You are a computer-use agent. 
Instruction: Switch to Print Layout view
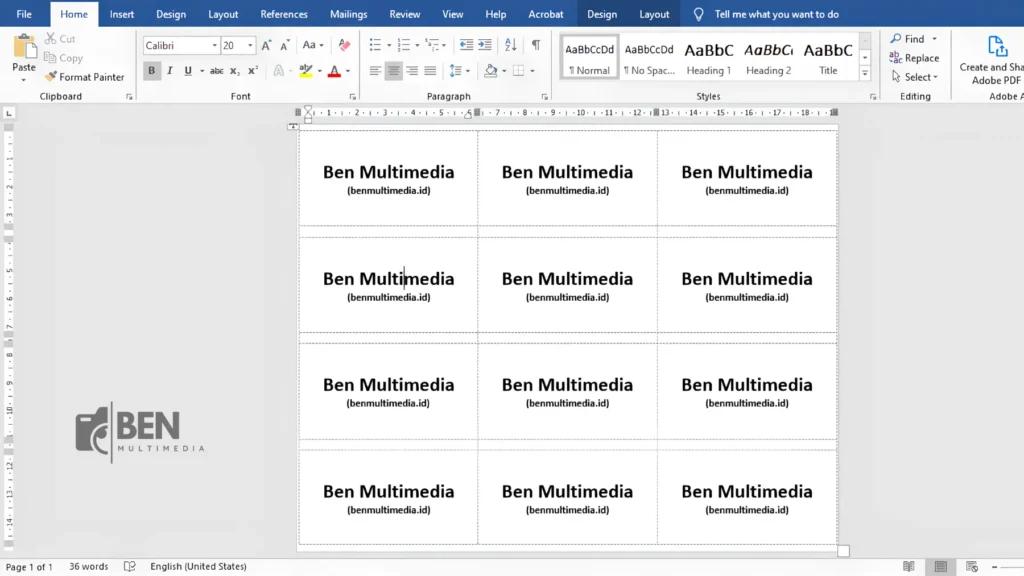tap(940, 566)
